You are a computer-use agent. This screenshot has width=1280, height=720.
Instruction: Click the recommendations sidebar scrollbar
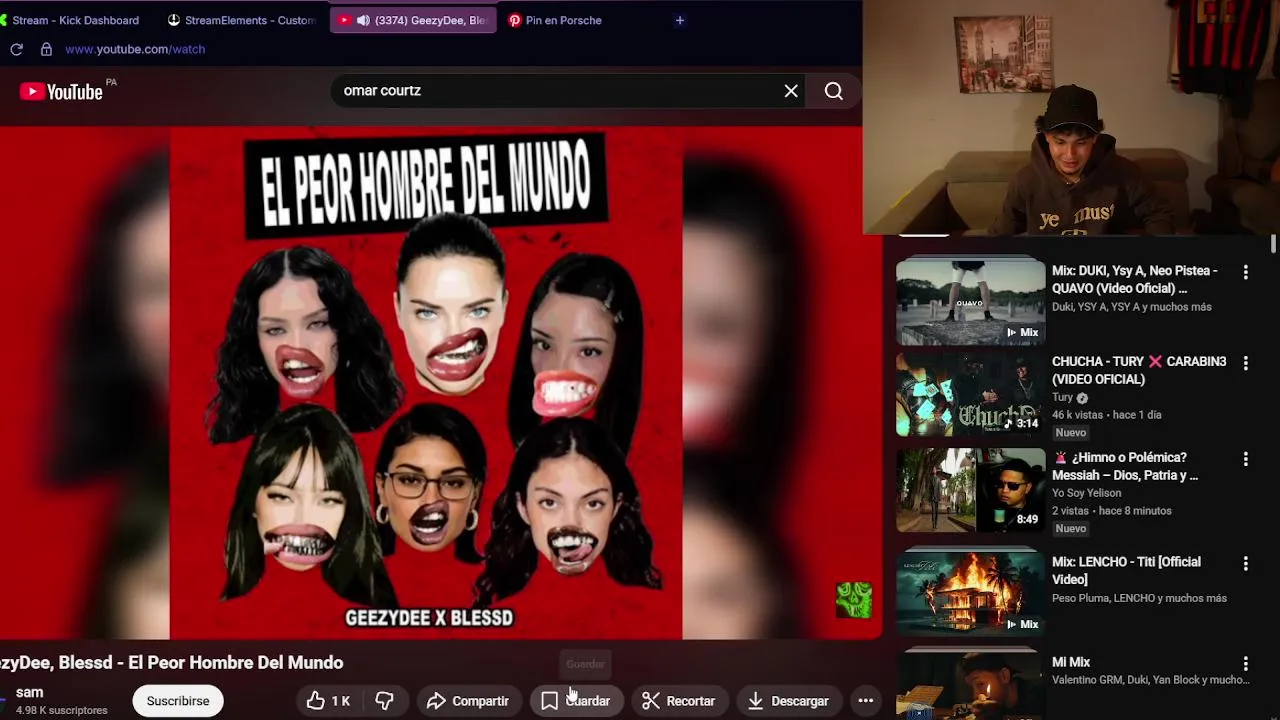(x=1273, y=245)
